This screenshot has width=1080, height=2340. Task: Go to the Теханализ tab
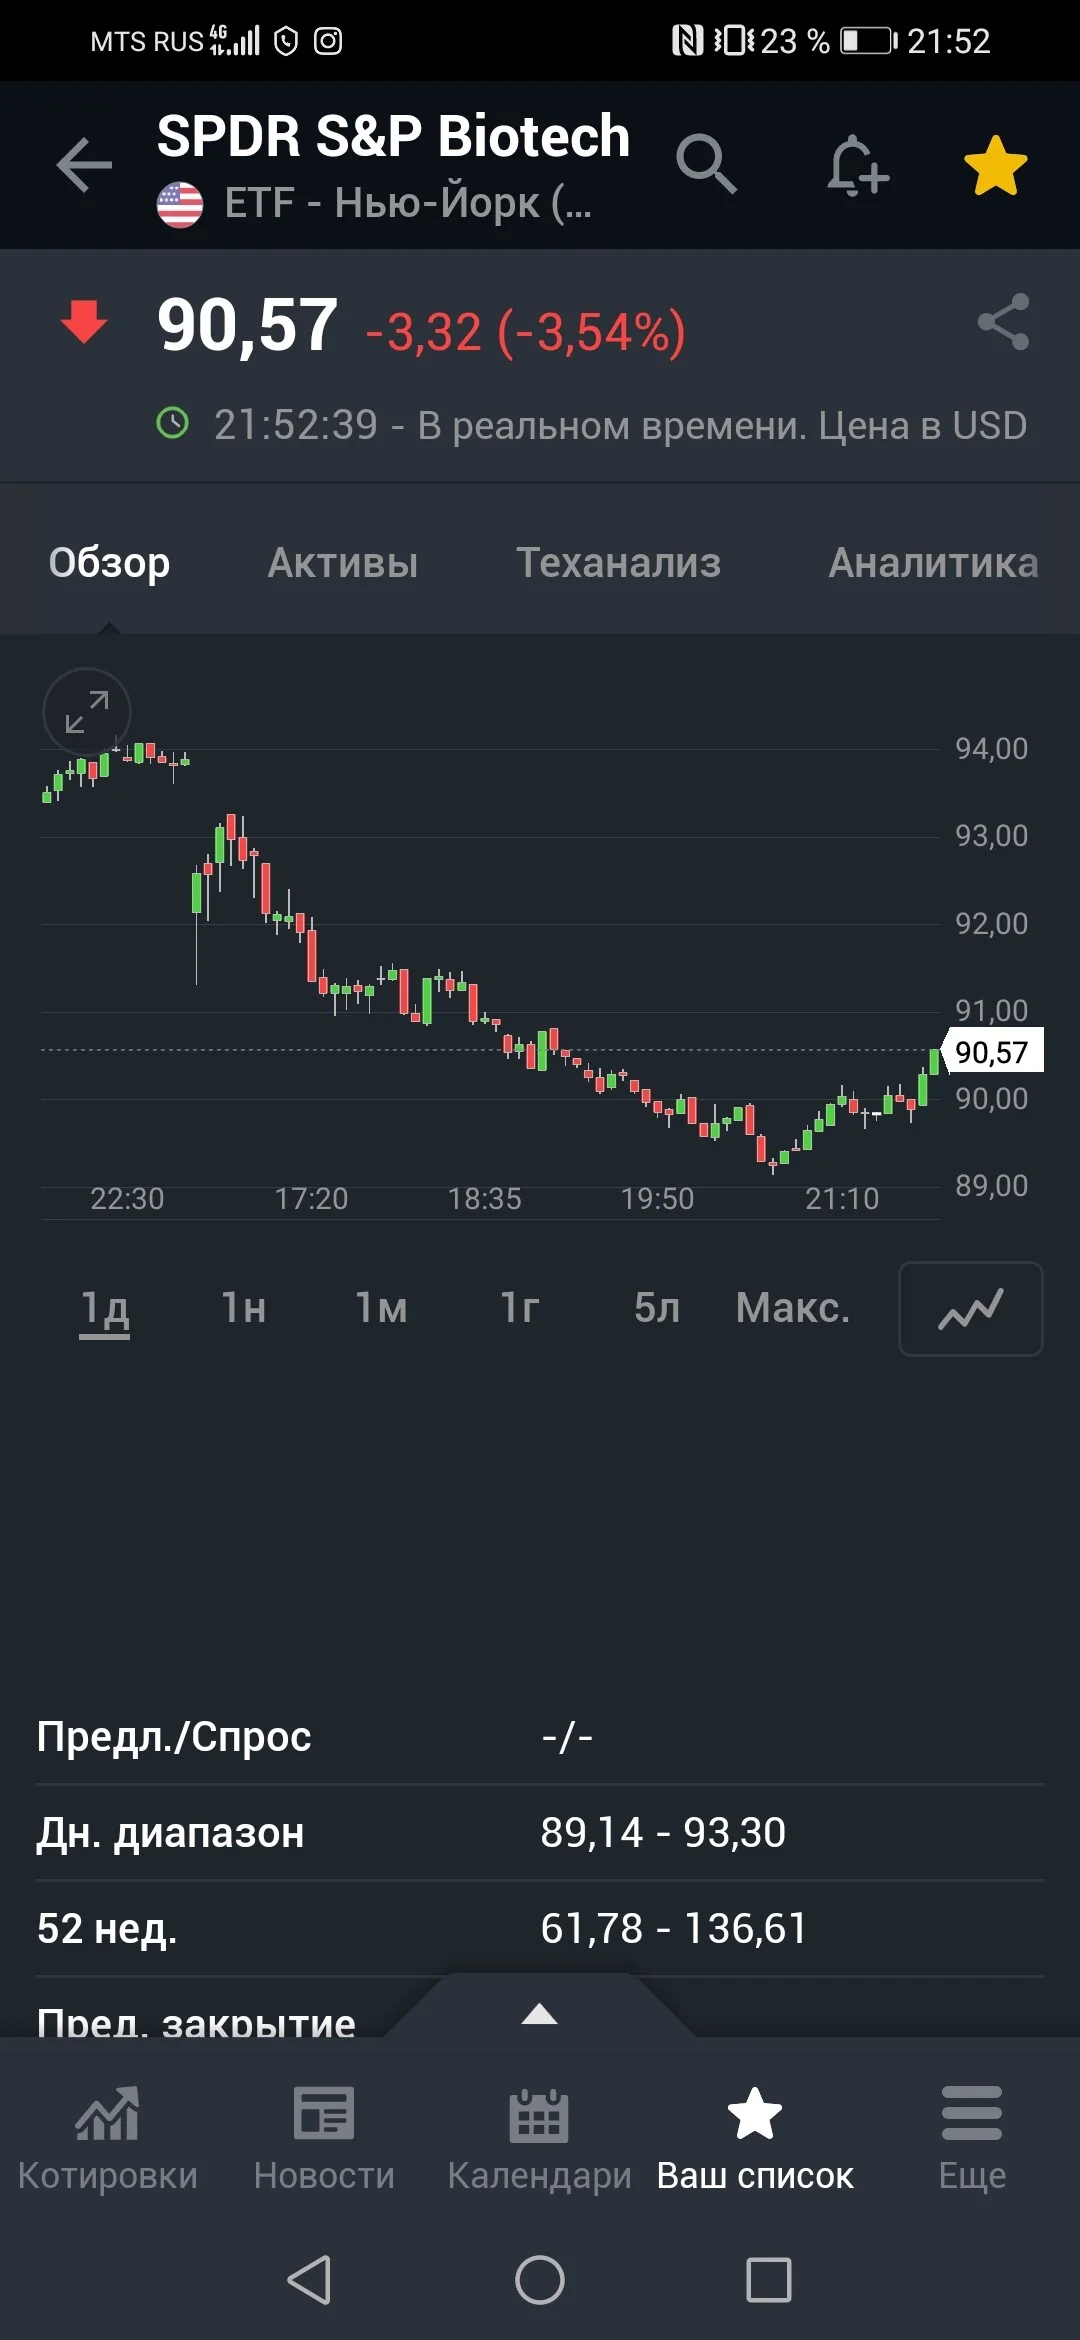[x=619, y=563]
